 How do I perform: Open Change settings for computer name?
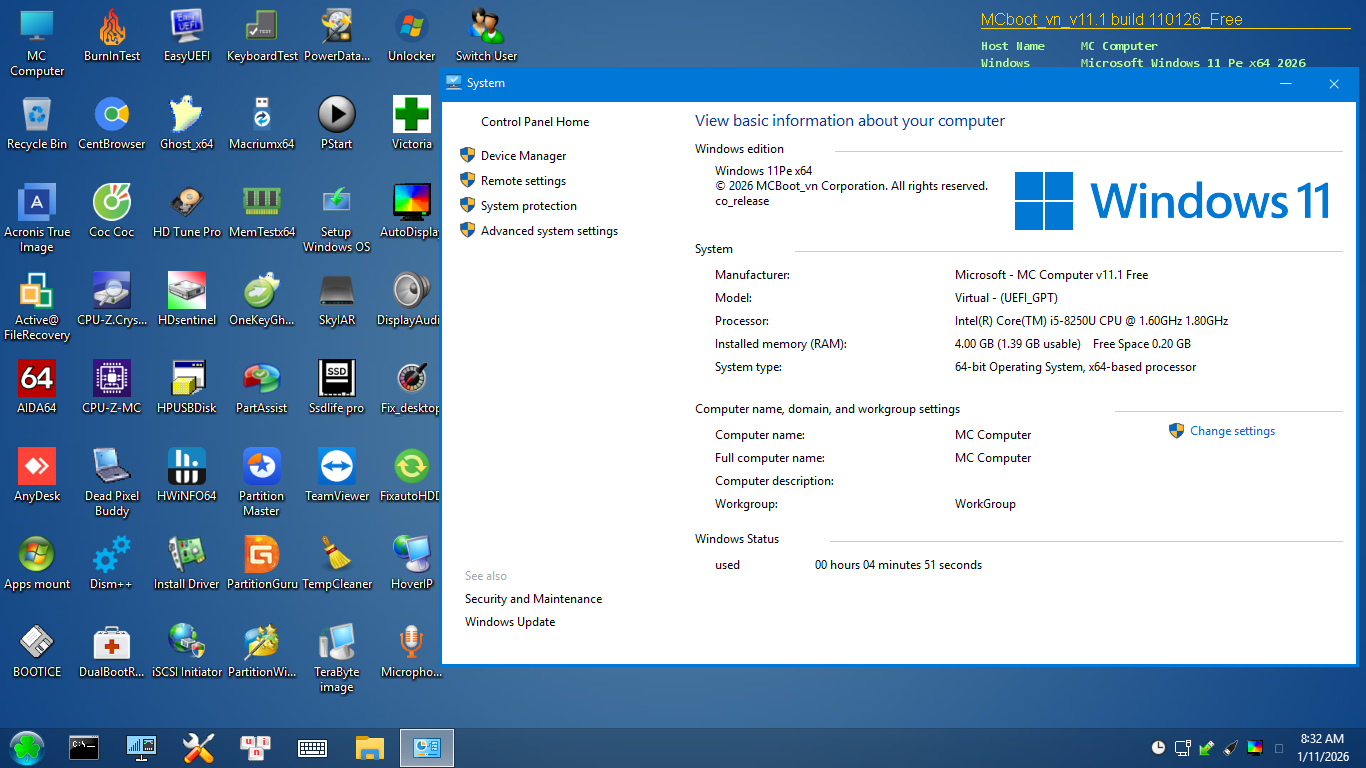coord(1231,430)
